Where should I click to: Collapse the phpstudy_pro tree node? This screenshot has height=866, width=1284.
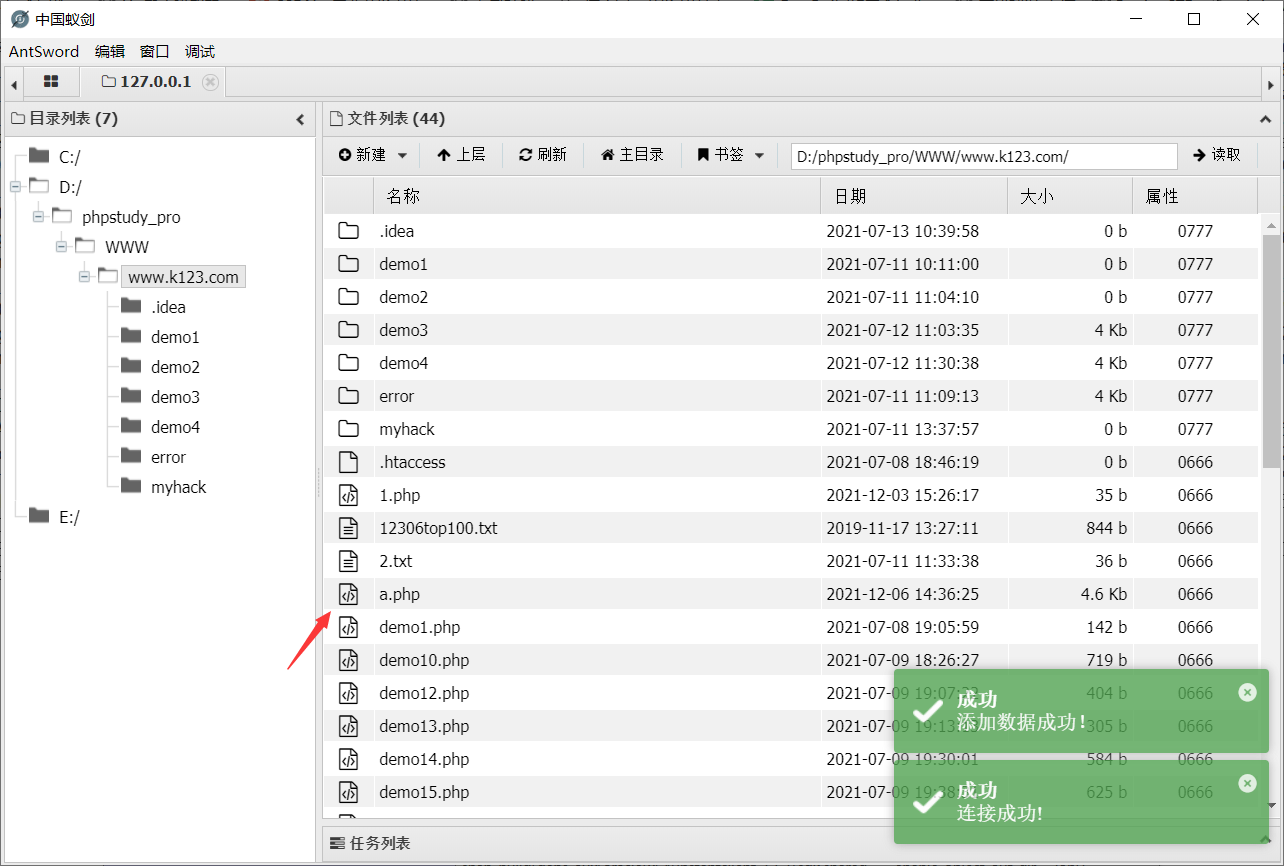click(x=38, y=216)
